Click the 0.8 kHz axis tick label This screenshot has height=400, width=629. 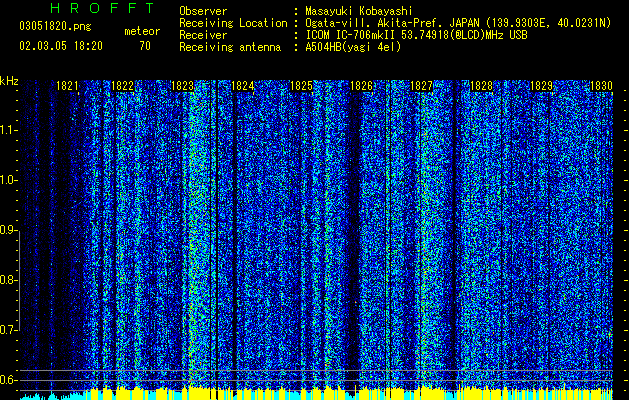tap(9, 280)
